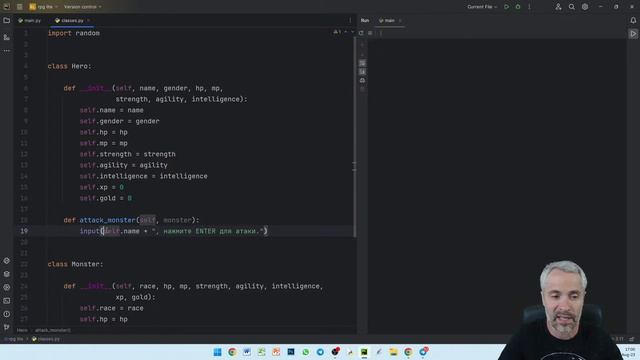The height and width of the screenshot is (360, 640).
Task: Toggle scroll to end in Run console
Action: click(x=362, y=72)
